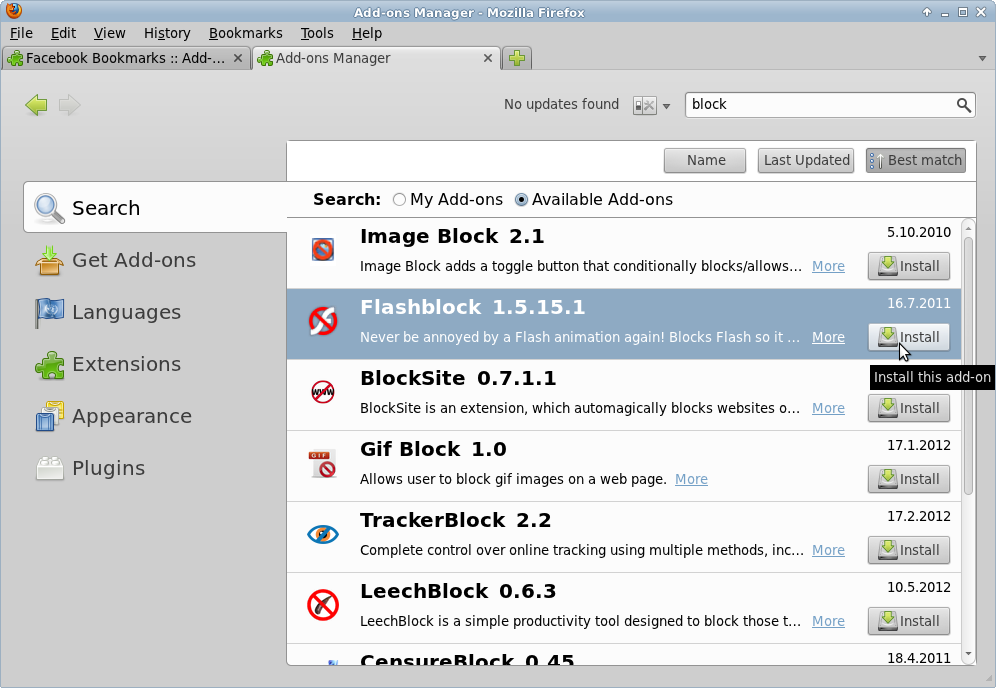The image size is (996, 688).
Task: Open Get Add-ons category
Action: pos(155,260)
